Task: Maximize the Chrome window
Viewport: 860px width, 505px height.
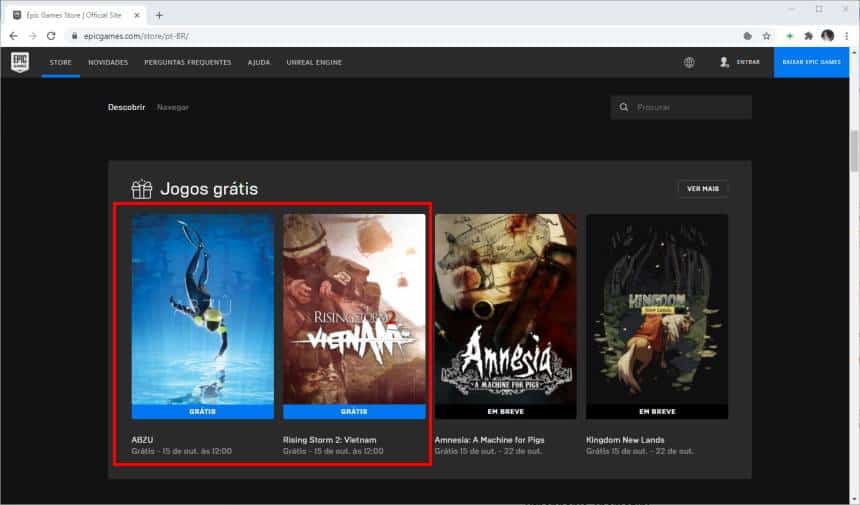Action: tap(819, 9)
